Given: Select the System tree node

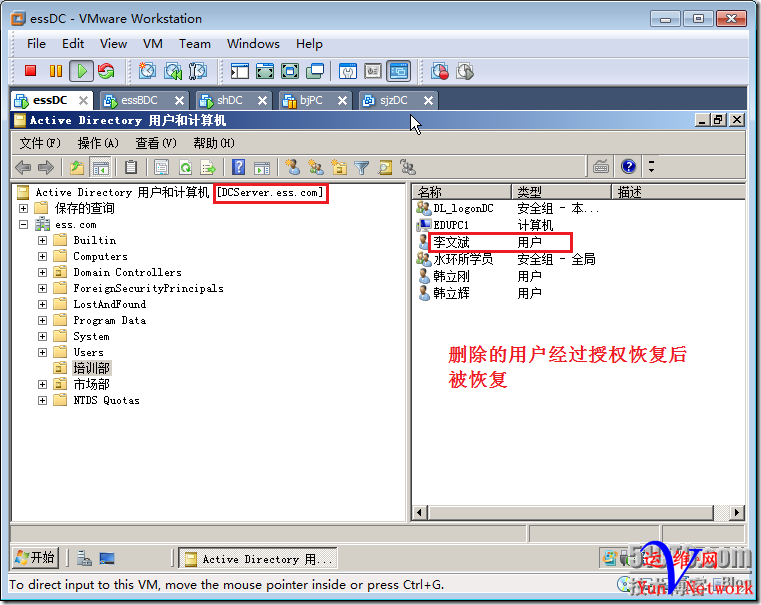Looking at the screenshot, I should pos(91,336).
